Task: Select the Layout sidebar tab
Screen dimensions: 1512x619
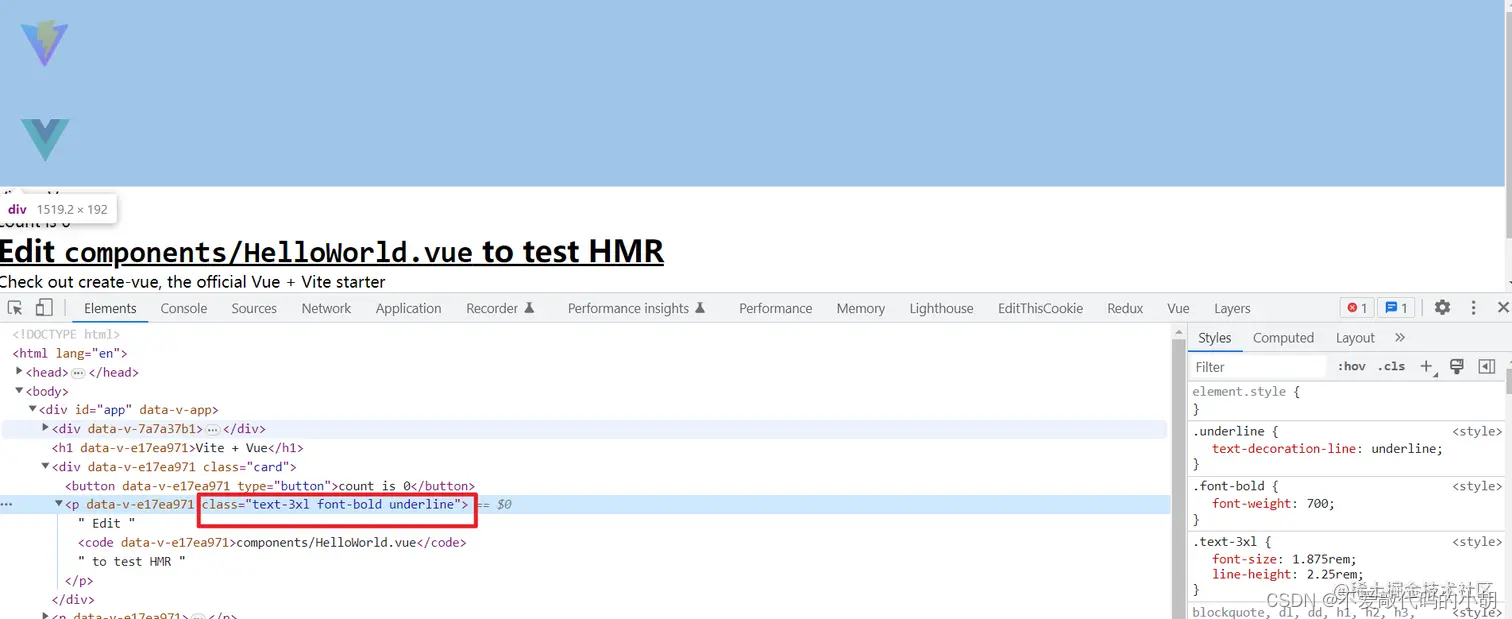Action: [x=1355, y=338]
